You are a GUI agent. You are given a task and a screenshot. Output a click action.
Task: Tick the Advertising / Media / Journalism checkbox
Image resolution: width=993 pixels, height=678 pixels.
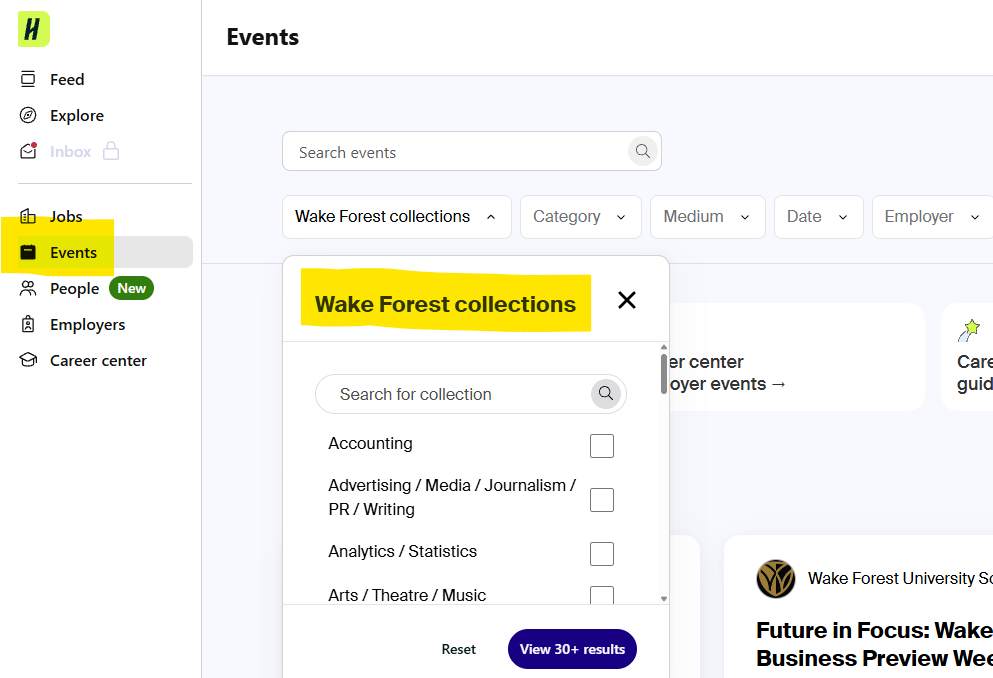click(601, 499)
